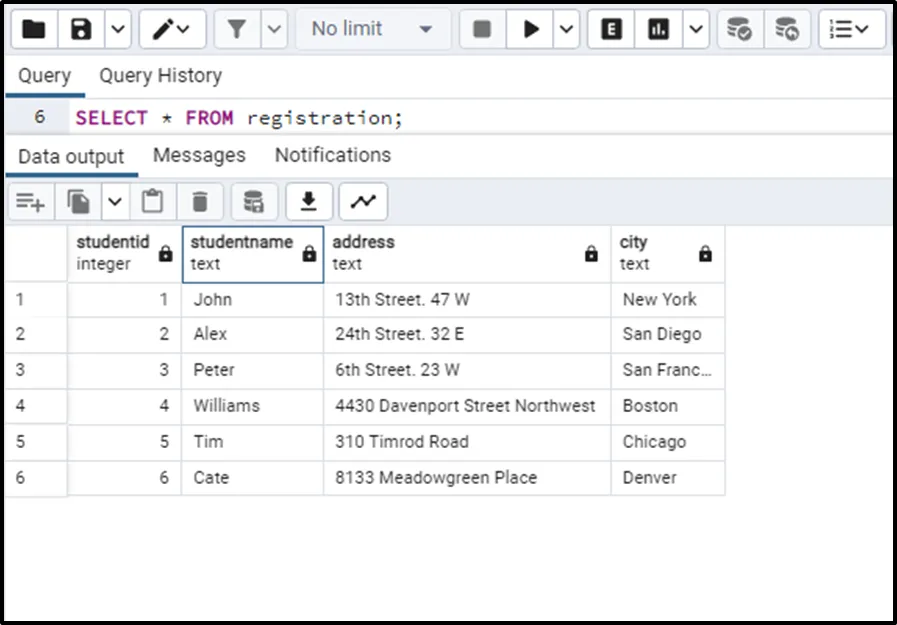Click the Save File disk icon
This screenshot has width=897, height=625.
81,29
